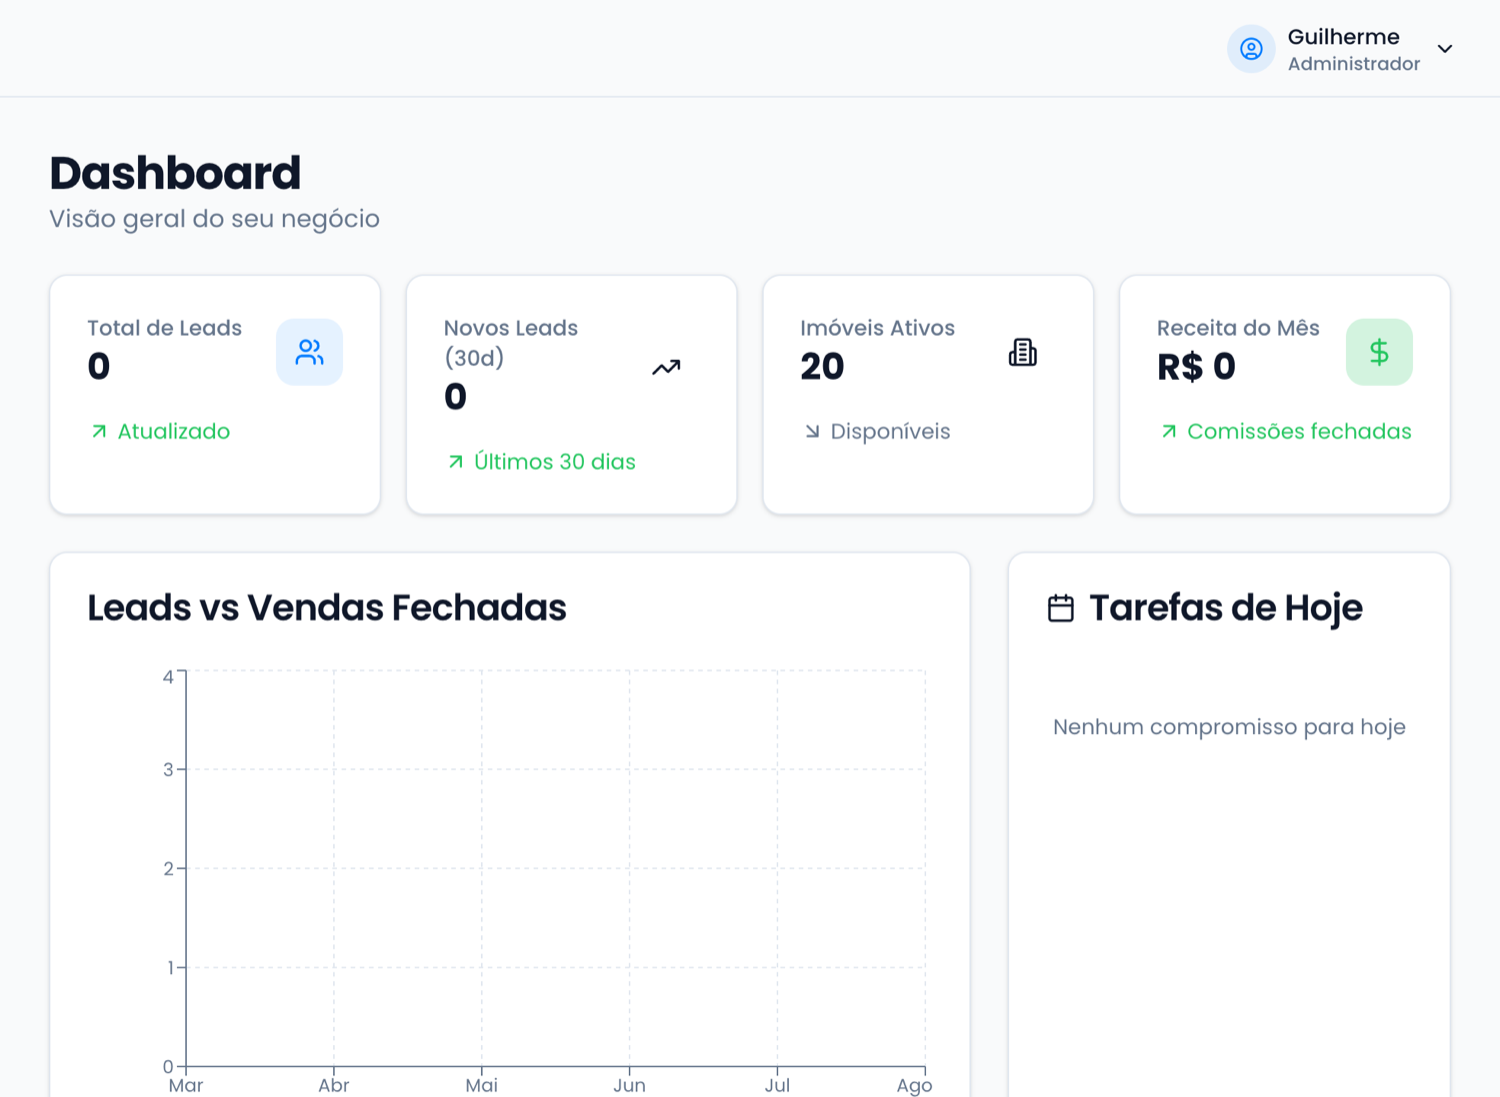
Task: Click the 'Novos Leads (30d)' label
Action: pyautogui.click(x=511, y=343)
